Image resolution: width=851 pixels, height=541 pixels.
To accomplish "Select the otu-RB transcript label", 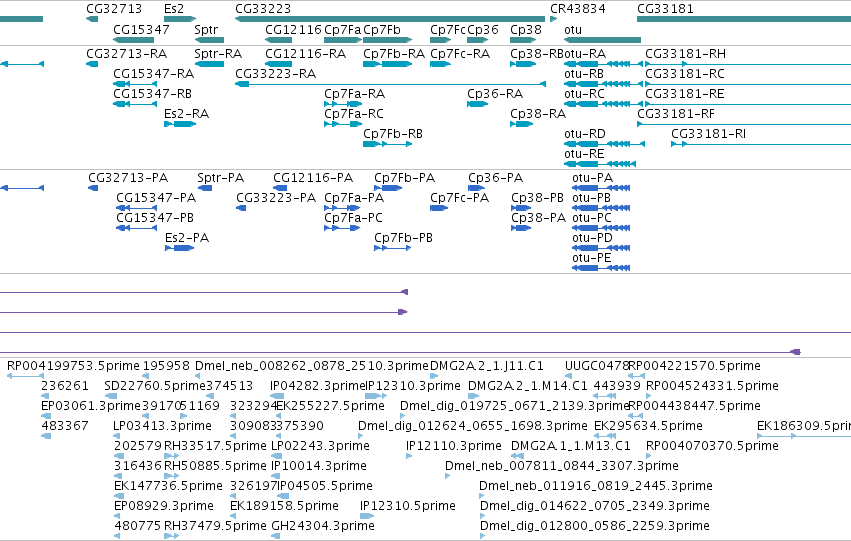I will [583, 74].
